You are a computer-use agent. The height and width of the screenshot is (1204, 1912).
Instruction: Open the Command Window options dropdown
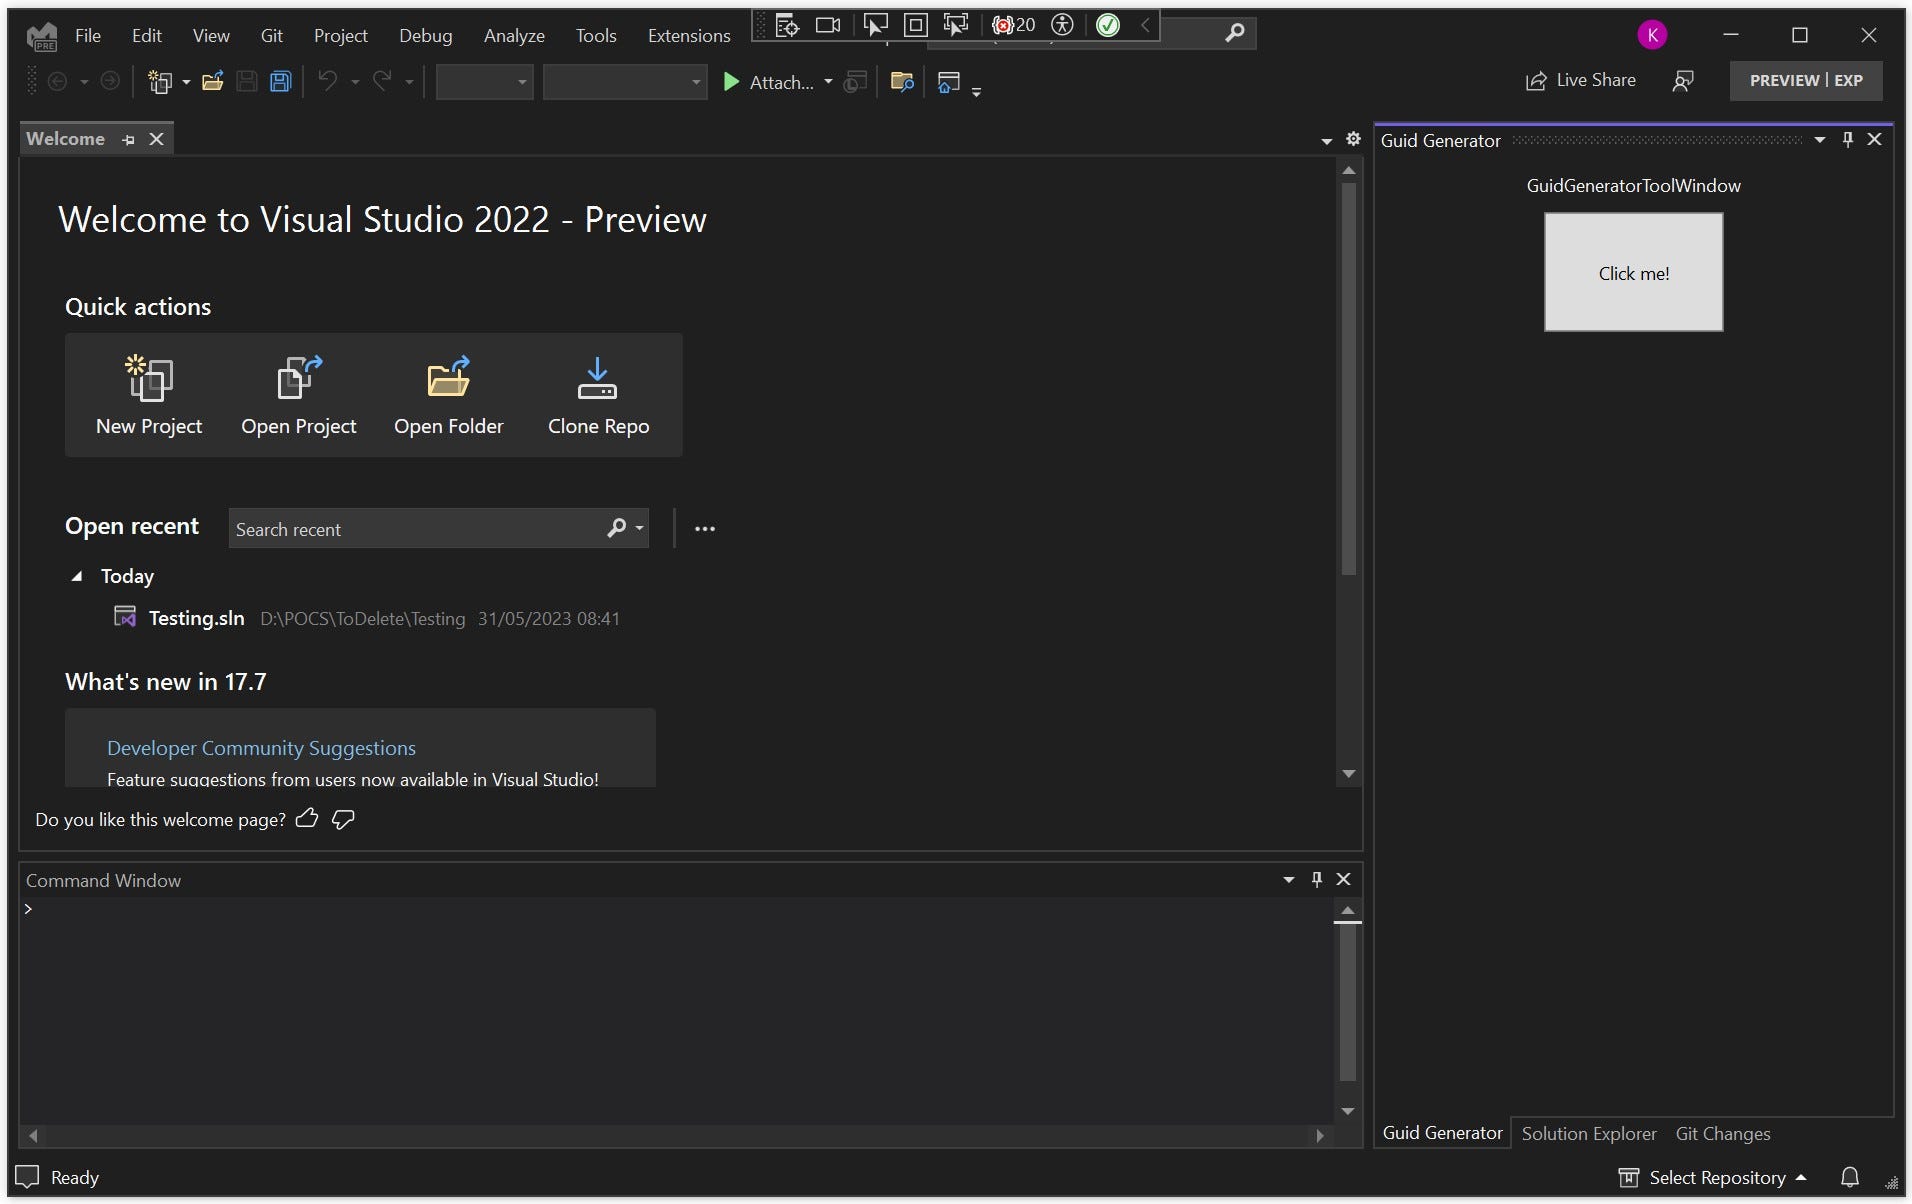click(1289, 880)
